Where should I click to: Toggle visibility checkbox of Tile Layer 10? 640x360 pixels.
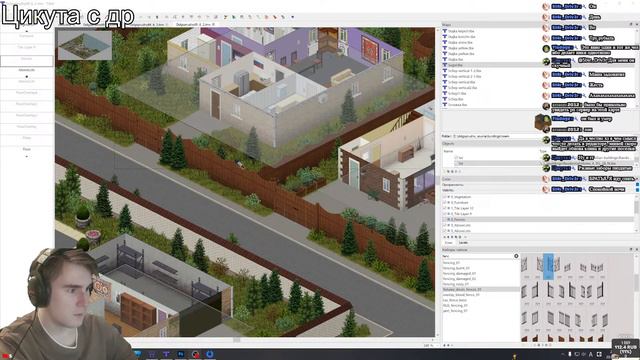pos(445,208)
